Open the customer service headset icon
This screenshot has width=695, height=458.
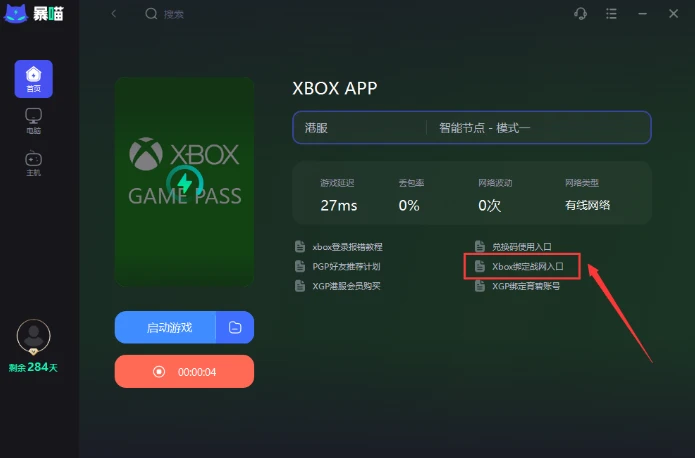(580, 14)
